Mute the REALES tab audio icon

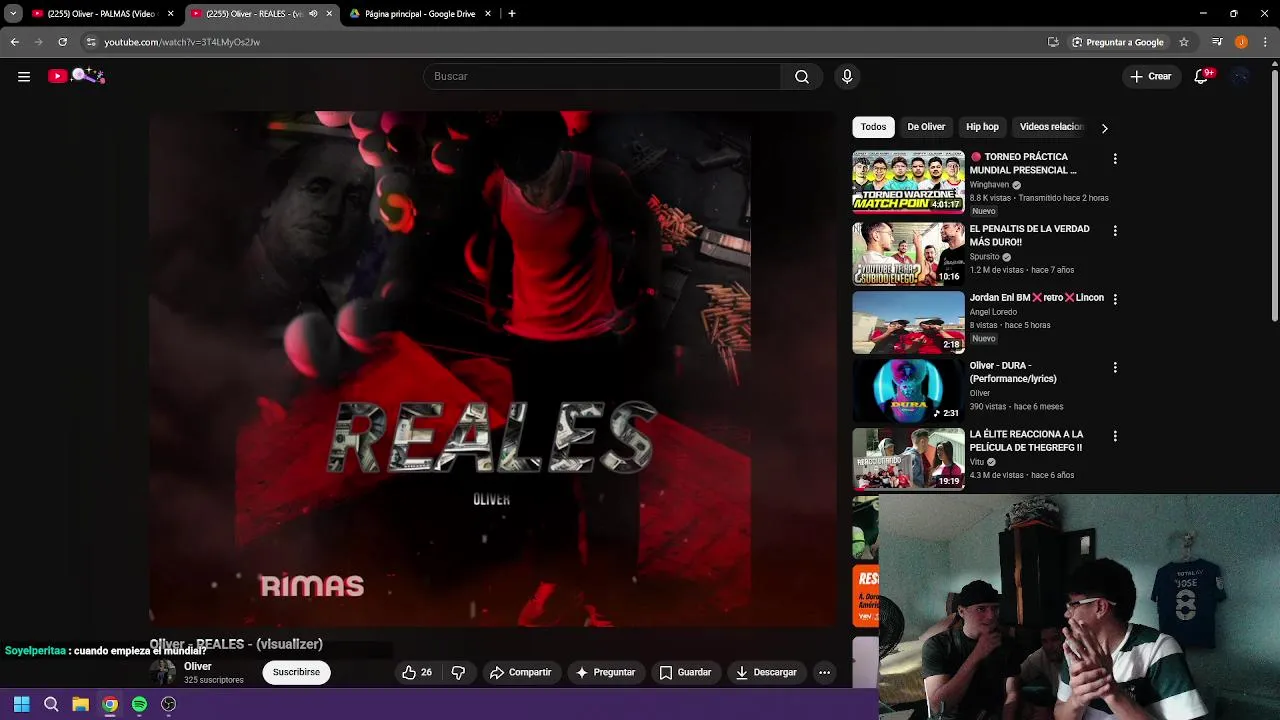(313, 14)
